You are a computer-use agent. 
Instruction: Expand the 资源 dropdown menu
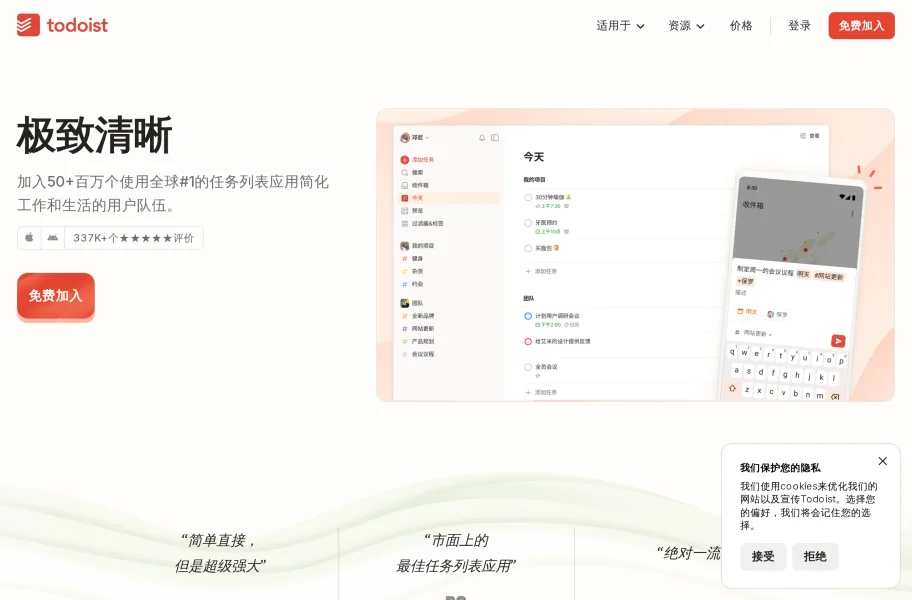point(686,26)
